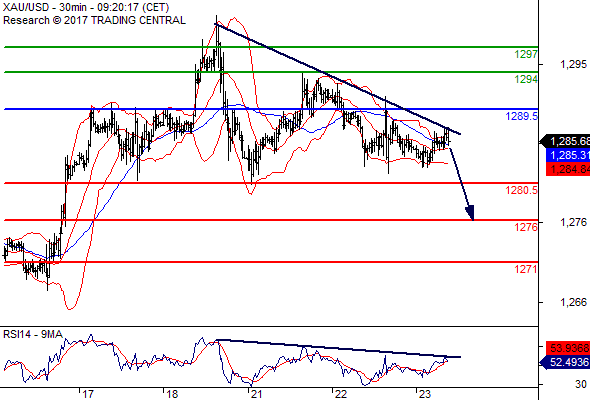Click the RSI14 - 9MA indicator title
Viewport: 590px width, 400px height.
pos(33,335)
